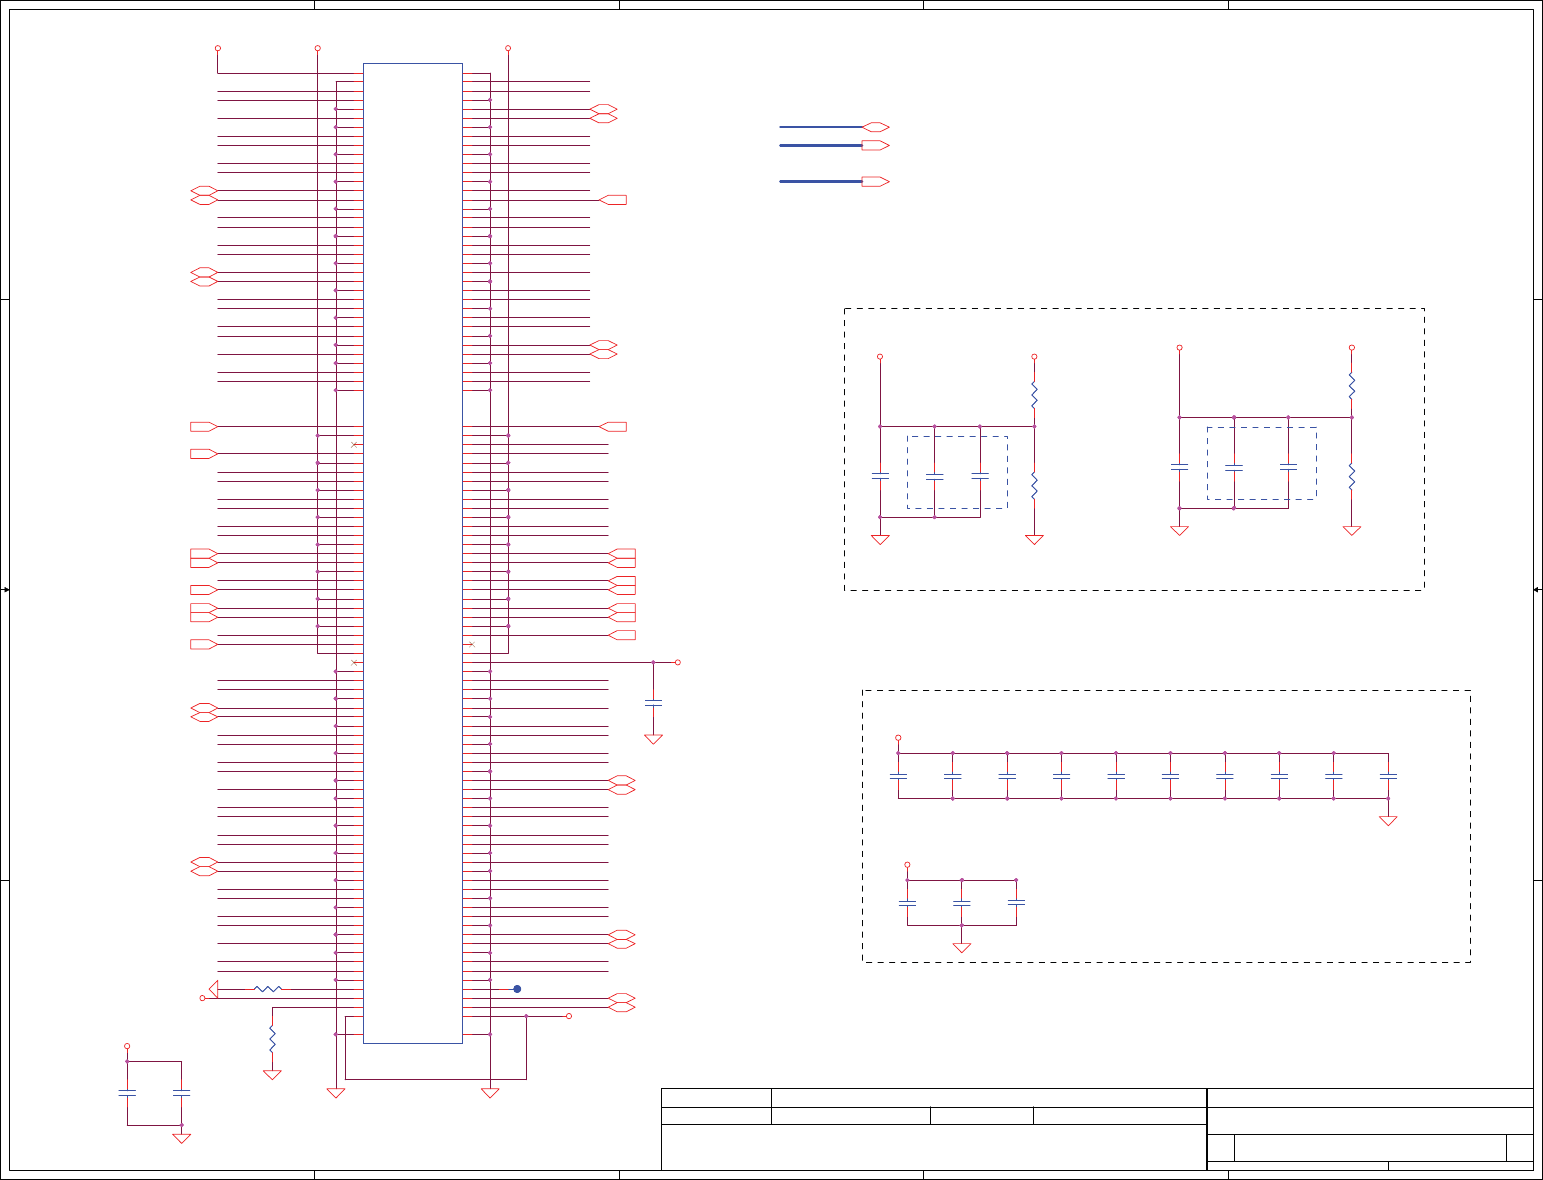
Task: Click the power pin feeding the ten-capacitor row
Action: click(x=898, y=737)
